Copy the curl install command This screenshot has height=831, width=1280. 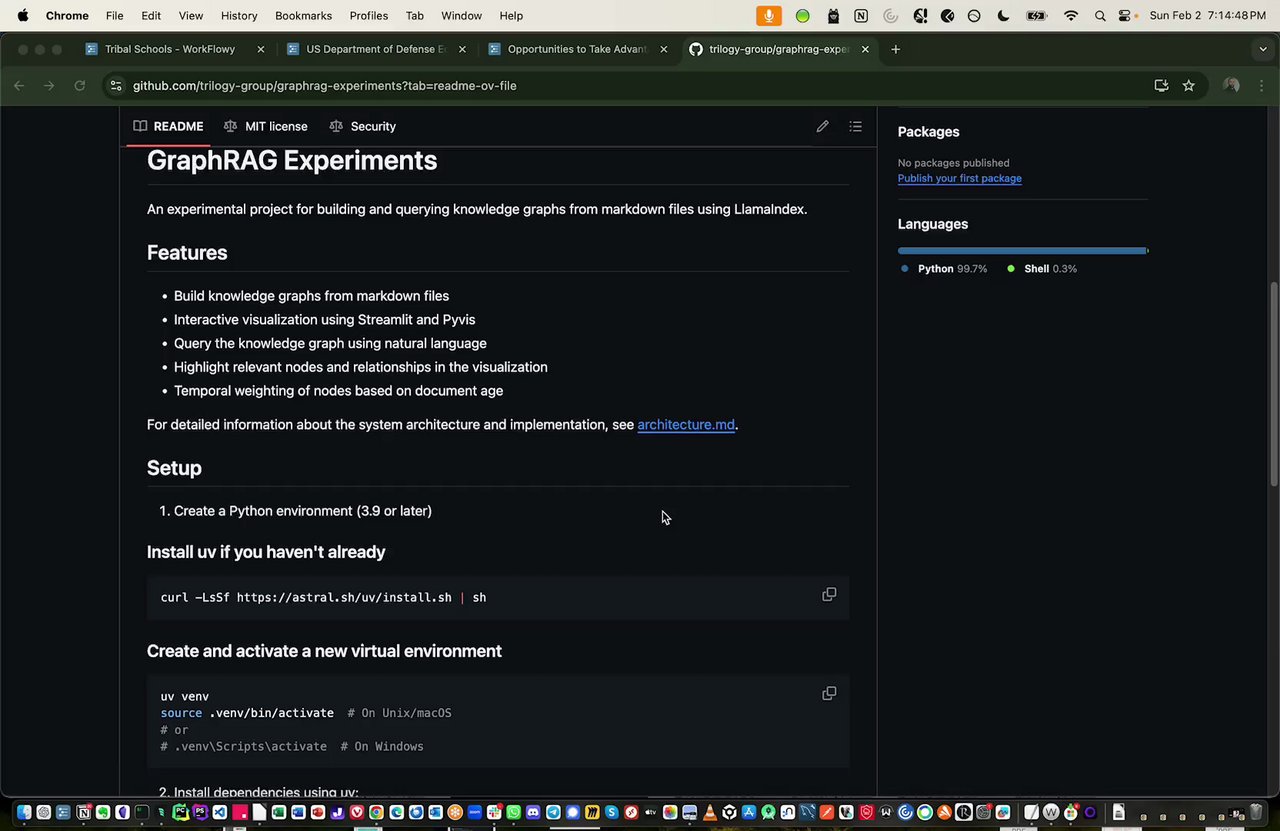click(829, 595)
